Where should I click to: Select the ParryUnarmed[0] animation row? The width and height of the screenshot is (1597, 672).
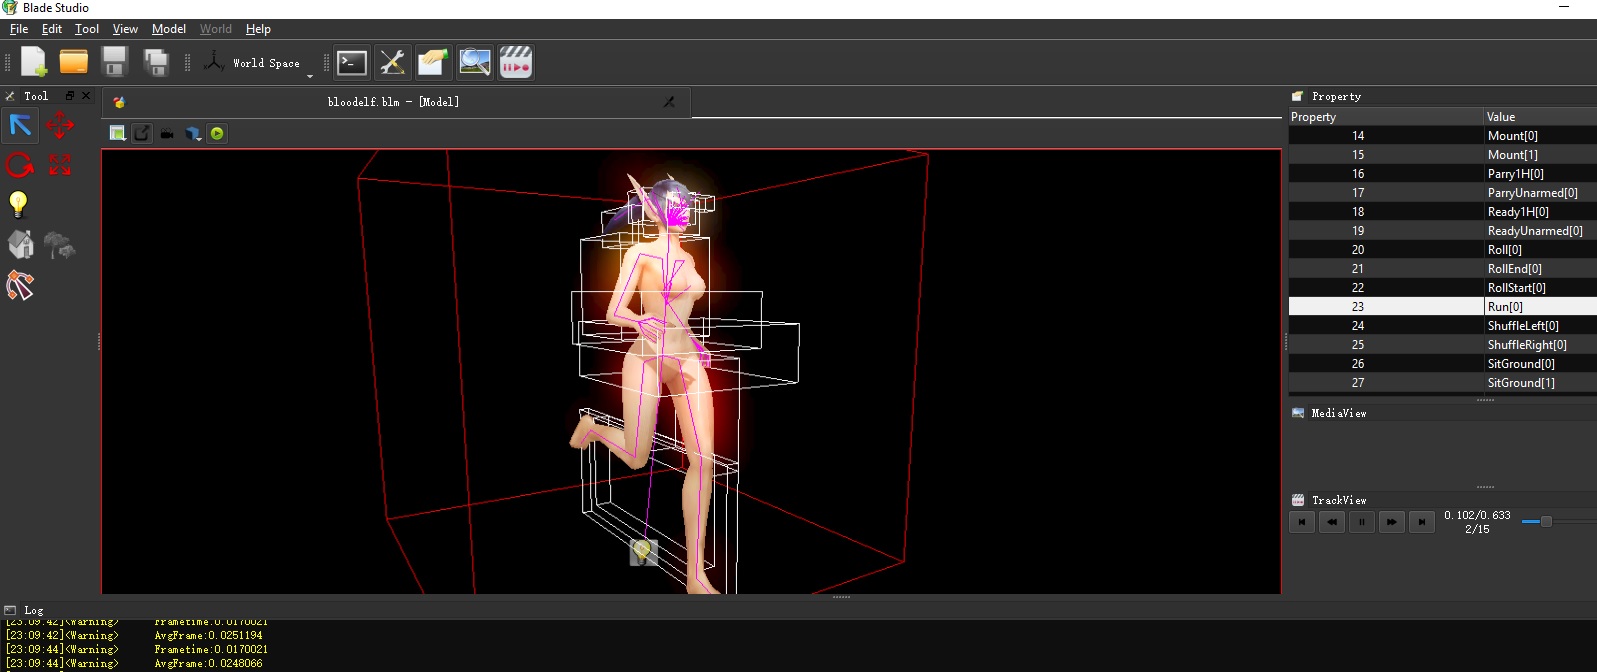click(1442, 193)
